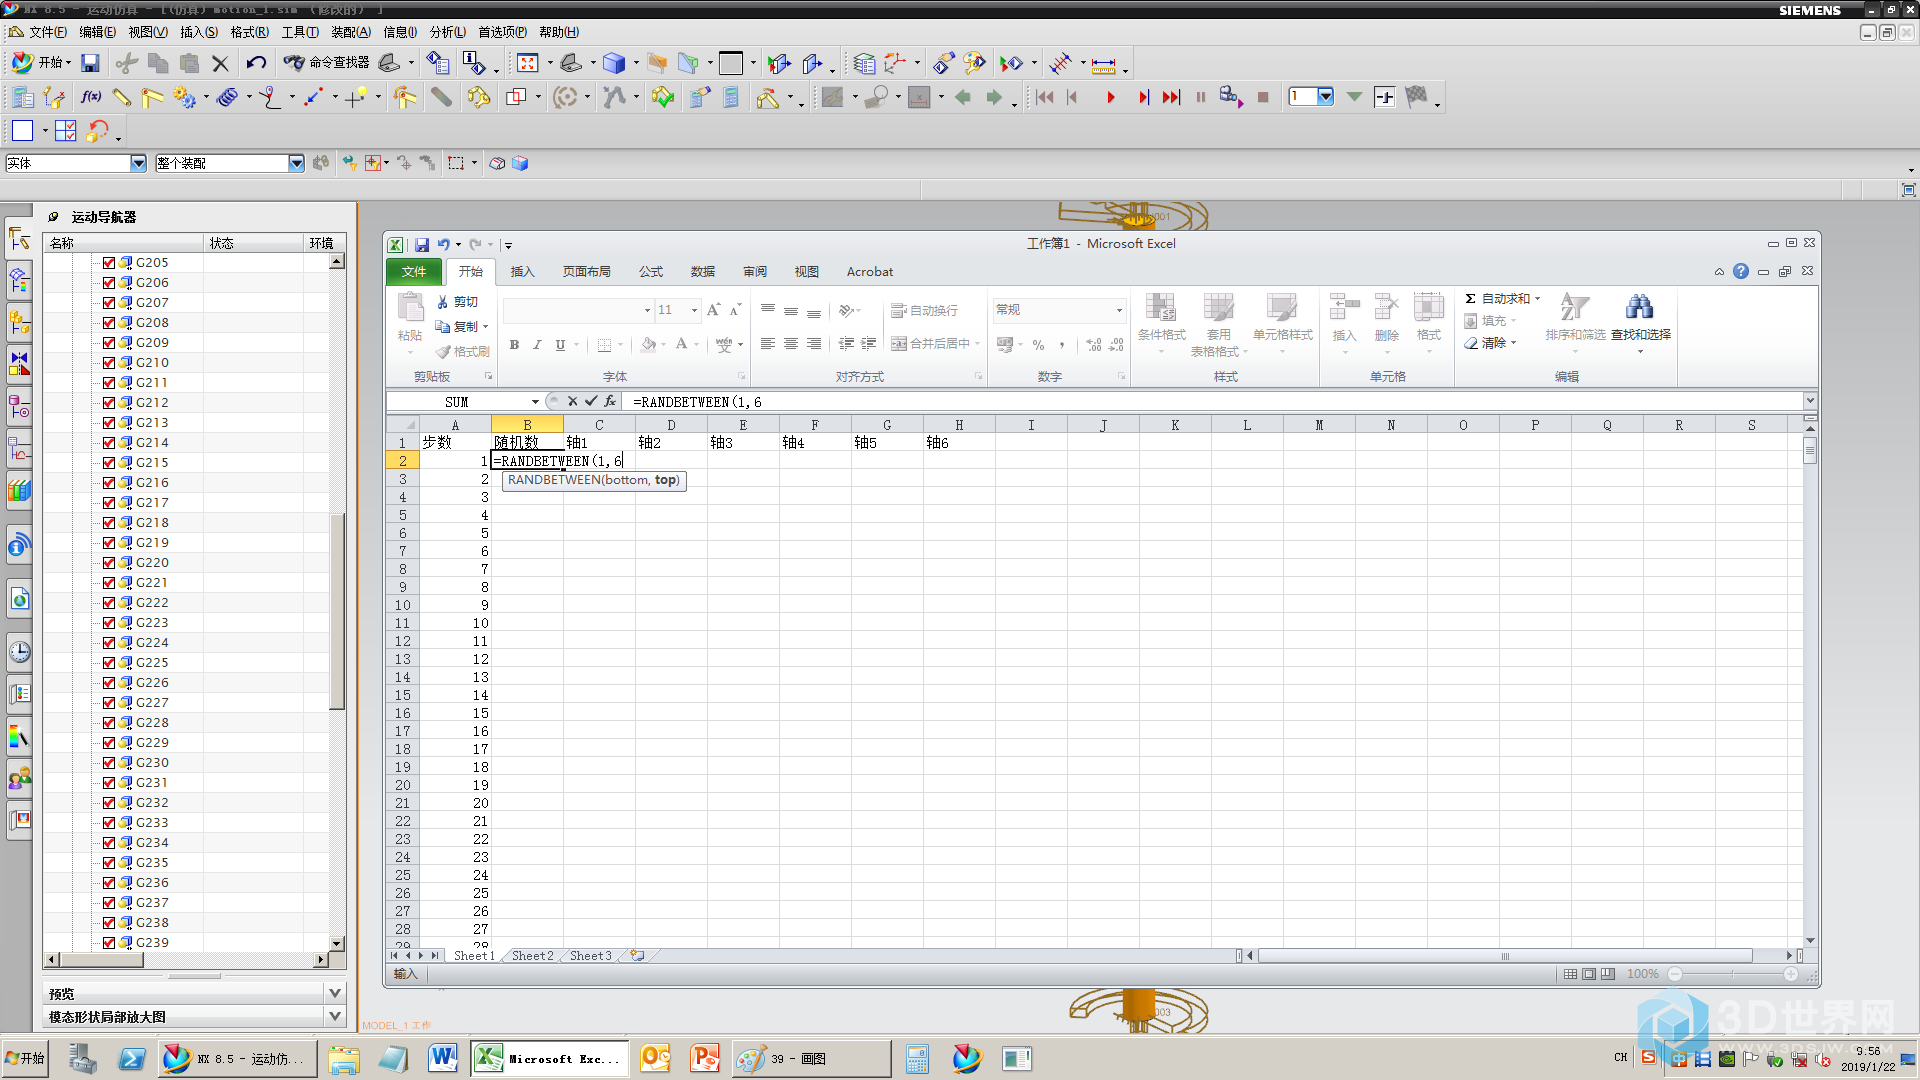Viewport: 1920px width, 1080px height.
Task: Click Excel format painter 格式刷
Action: point(463,352)
